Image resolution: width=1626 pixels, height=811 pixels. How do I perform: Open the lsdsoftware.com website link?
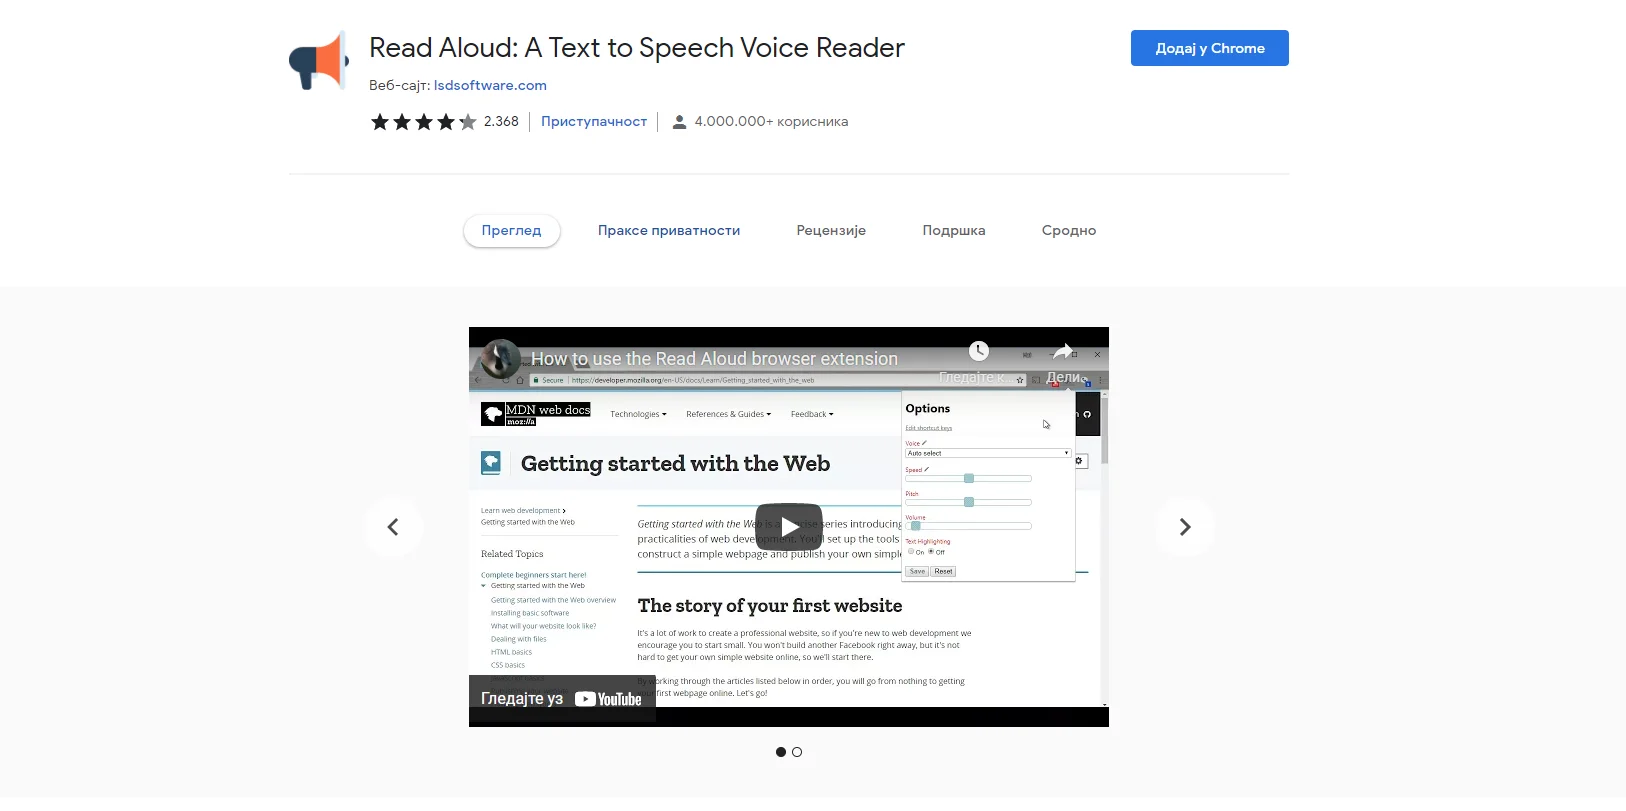pyautogui.click(x=490, y=86)
